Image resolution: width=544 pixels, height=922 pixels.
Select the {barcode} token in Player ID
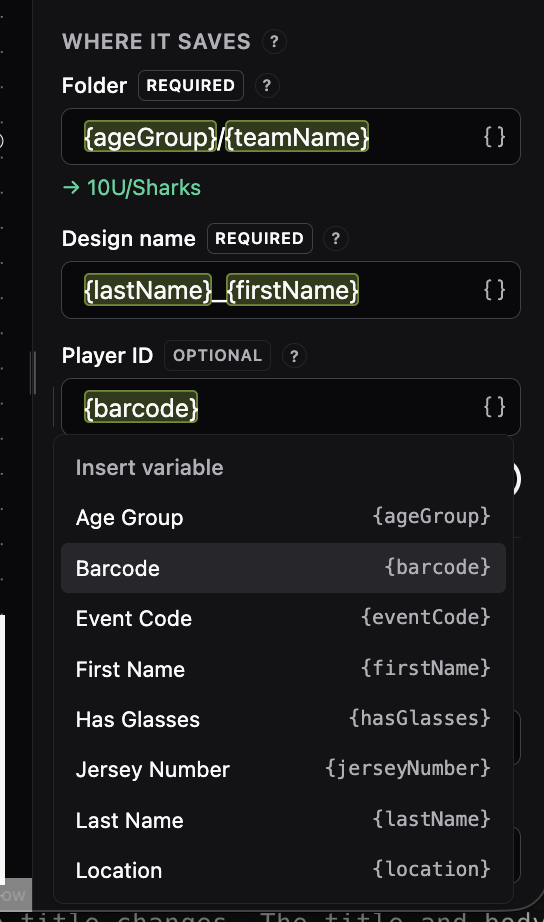click(x=141, y=406)
